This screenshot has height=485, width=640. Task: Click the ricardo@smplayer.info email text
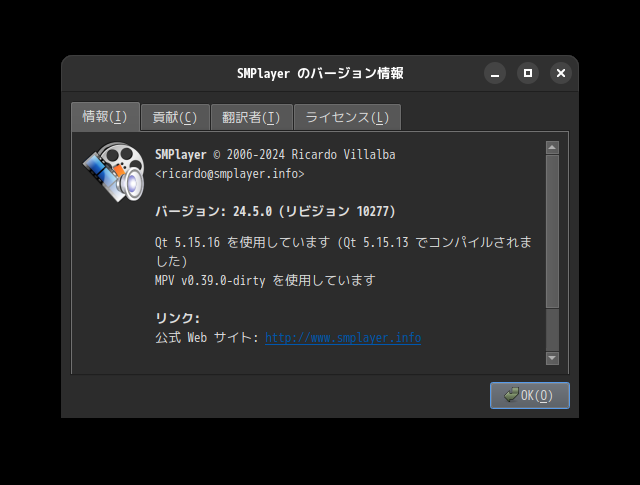pyautogui.click(x=230, y=174)
